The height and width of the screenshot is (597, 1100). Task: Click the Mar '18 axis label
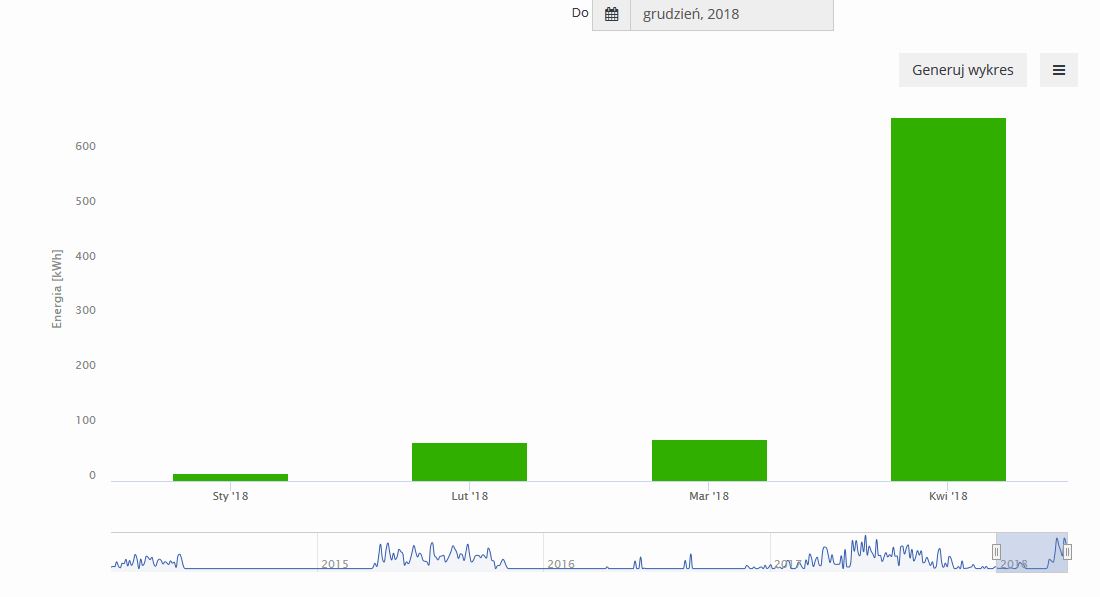click(709, 496)
